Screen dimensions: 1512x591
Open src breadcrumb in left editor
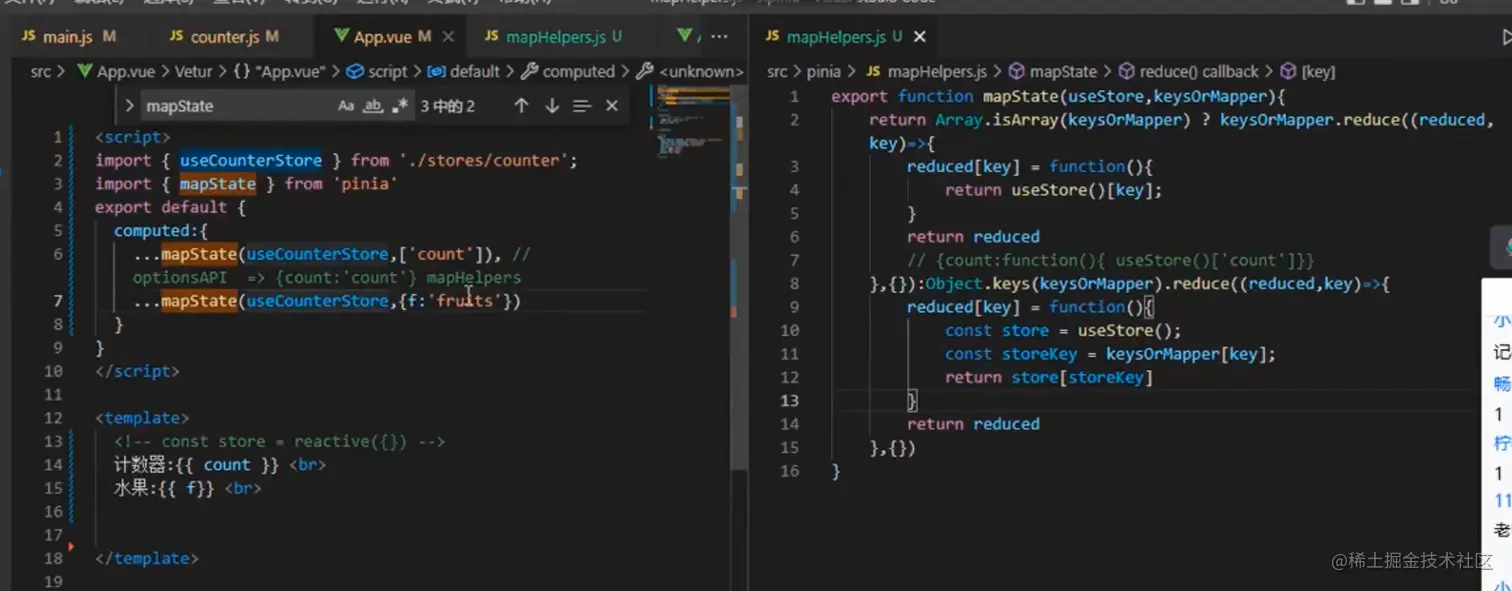point(41,72)
